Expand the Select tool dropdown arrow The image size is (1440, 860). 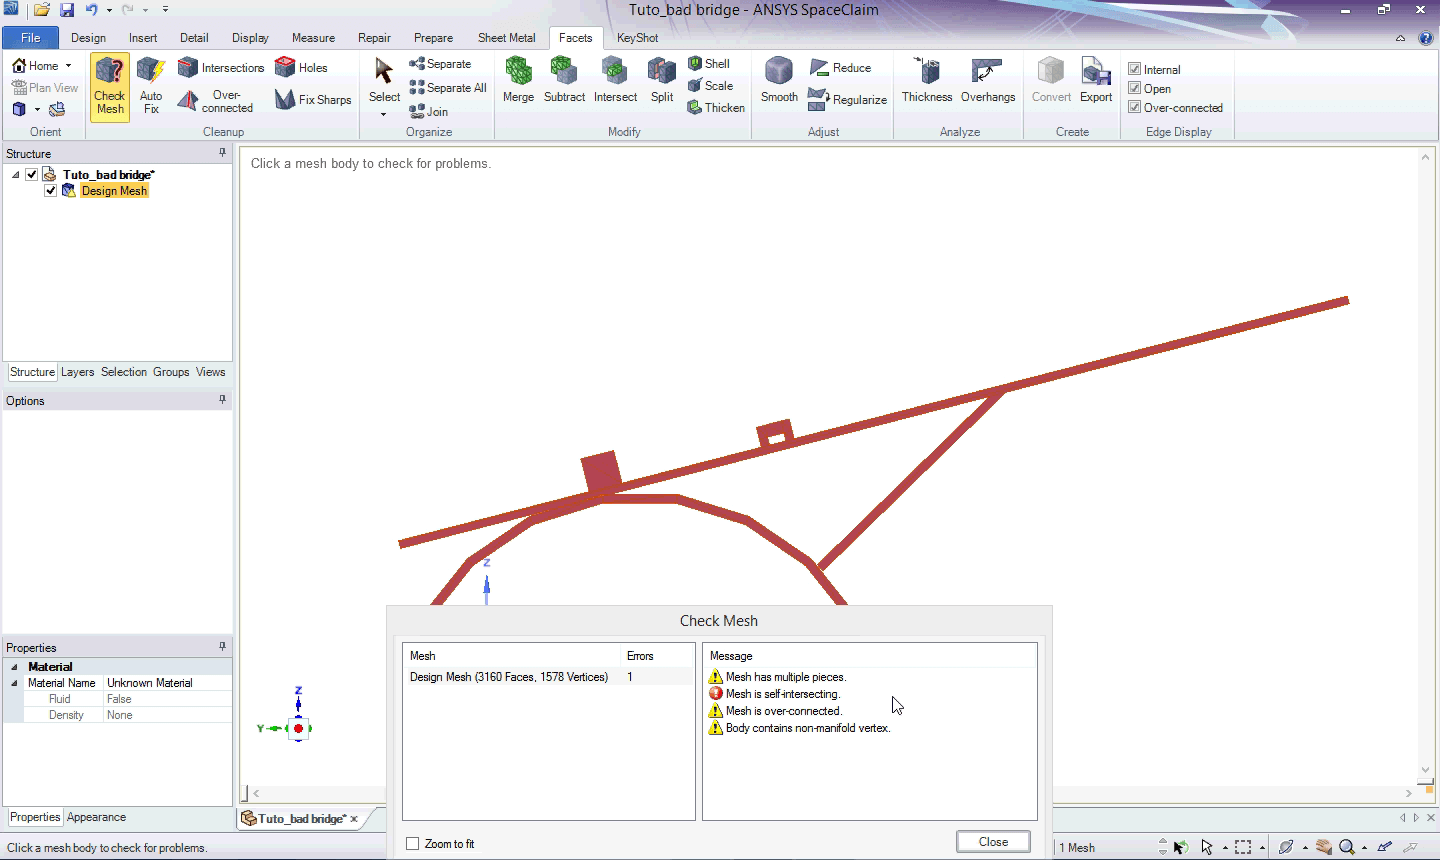click(x=384, y=114)
